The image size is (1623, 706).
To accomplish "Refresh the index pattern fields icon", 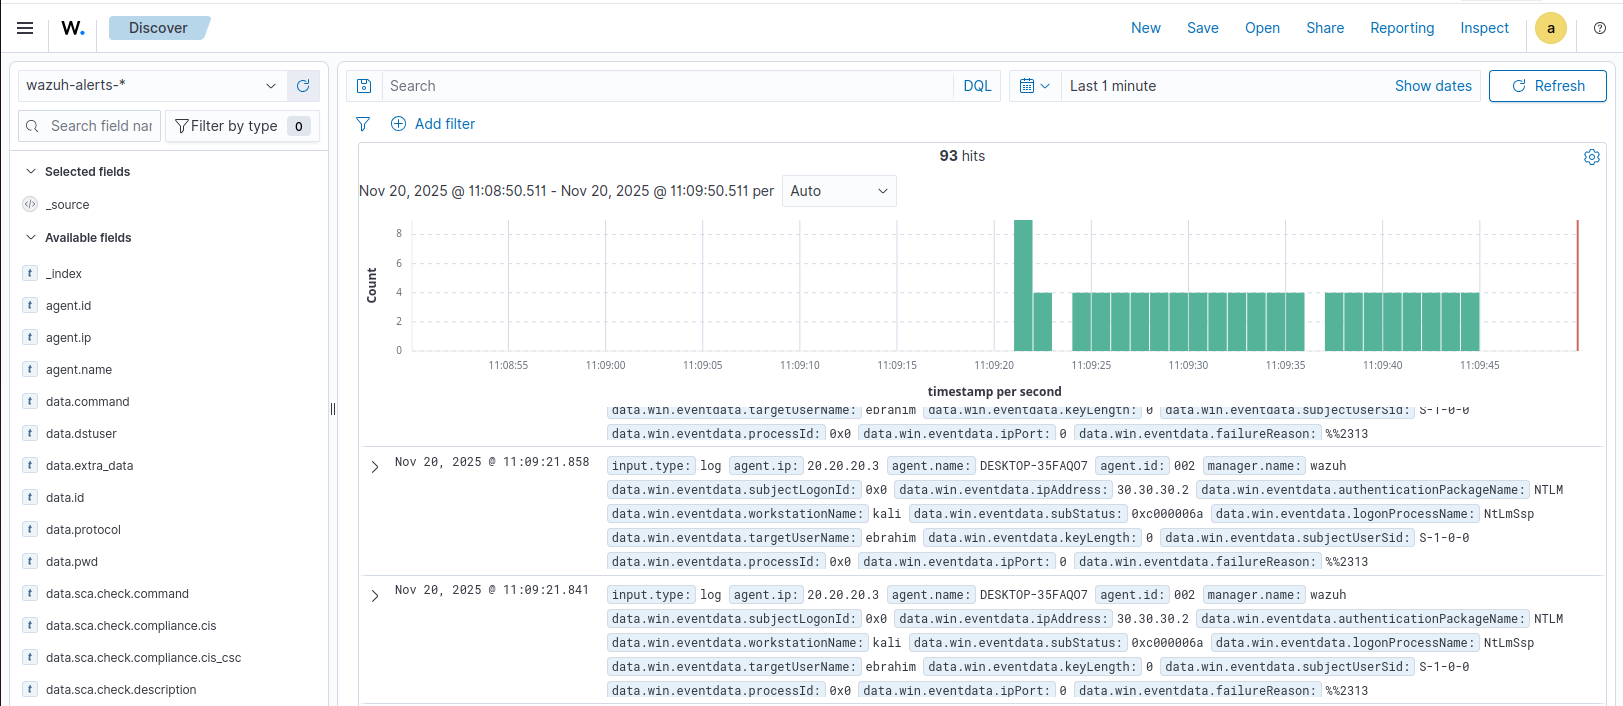I will click(303, 86).
